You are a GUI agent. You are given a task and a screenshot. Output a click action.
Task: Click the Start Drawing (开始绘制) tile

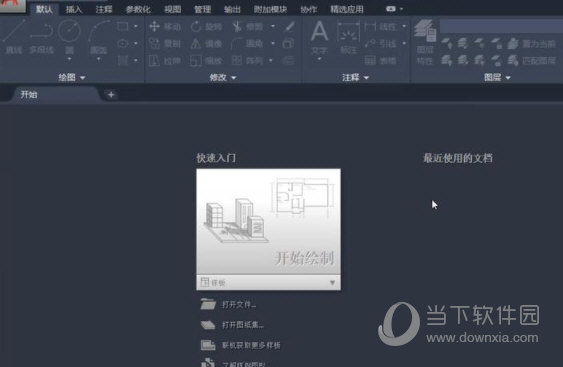pyautogui.click(x=269, y=221)
